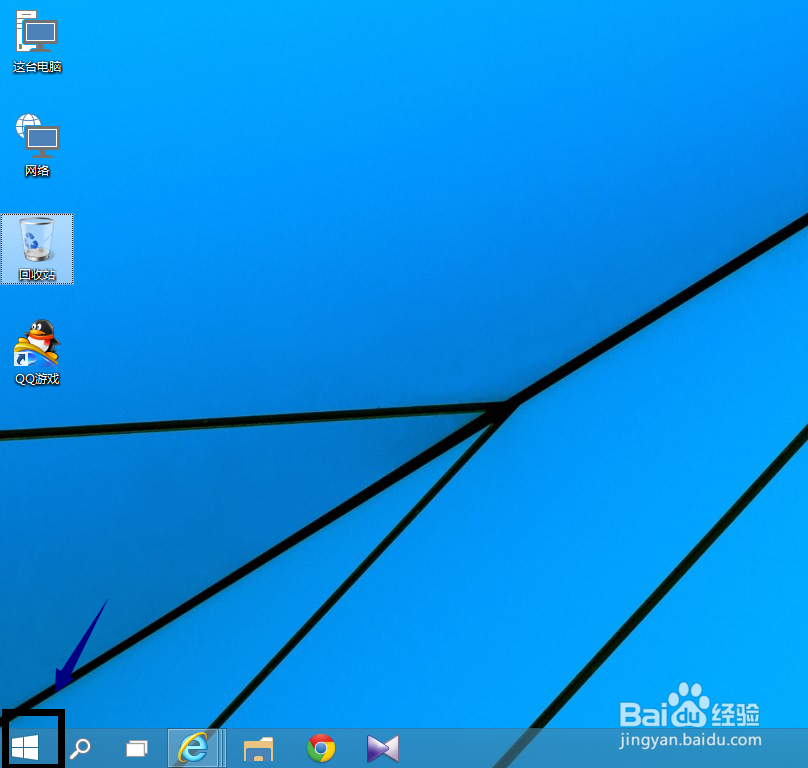
Task: Select the QQ游戏 desktop shortcut
Action: [x=37, y=353]
